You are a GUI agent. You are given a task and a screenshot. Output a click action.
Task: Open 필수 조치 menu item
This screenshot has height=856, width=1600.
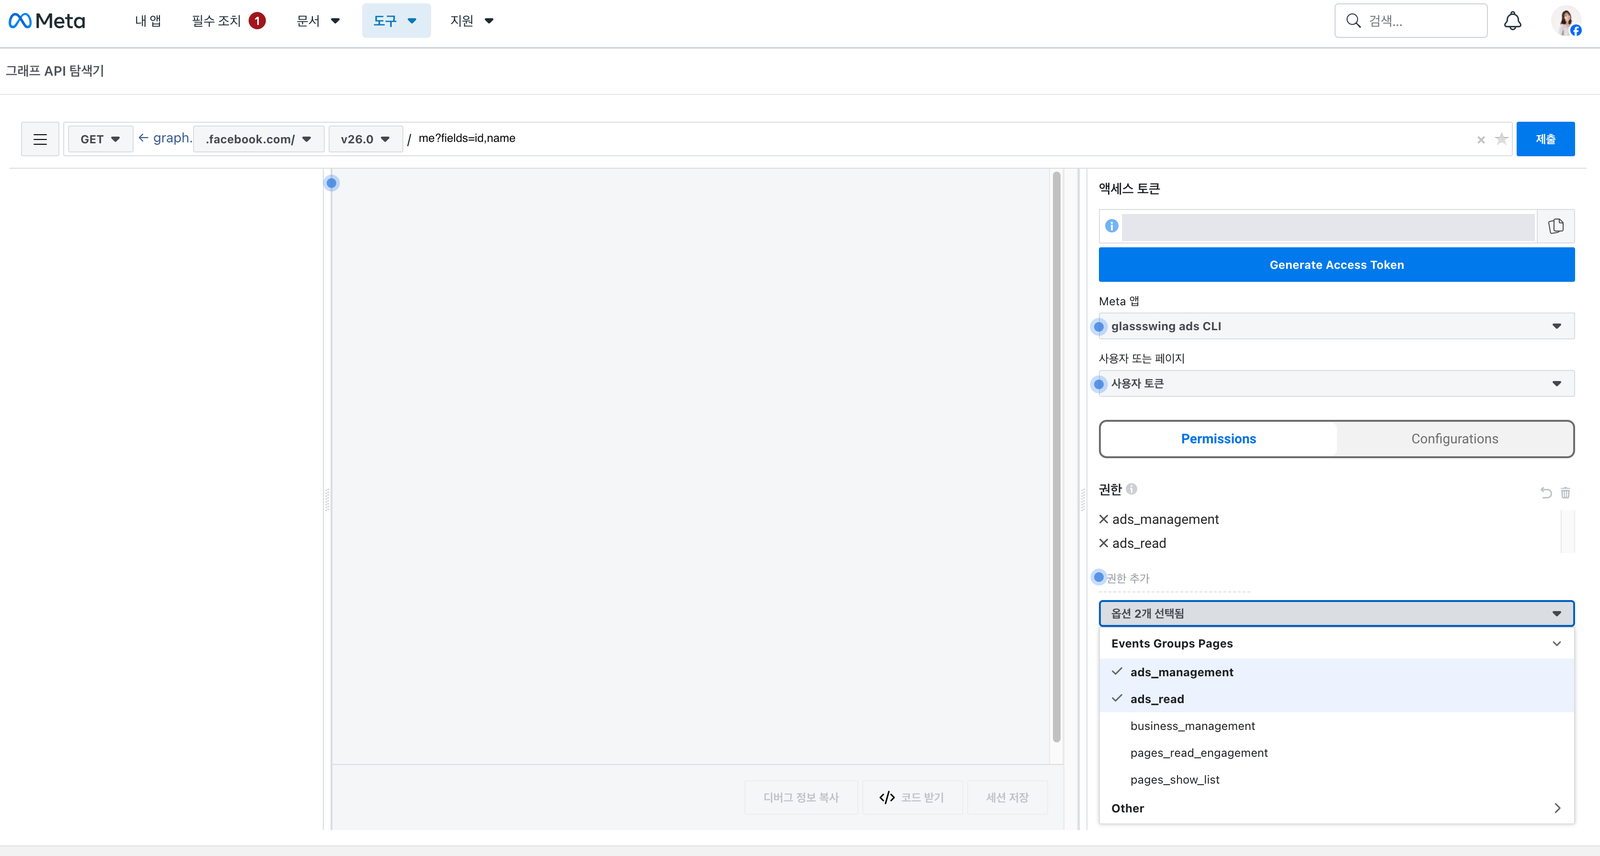click(x=228, y=20)
